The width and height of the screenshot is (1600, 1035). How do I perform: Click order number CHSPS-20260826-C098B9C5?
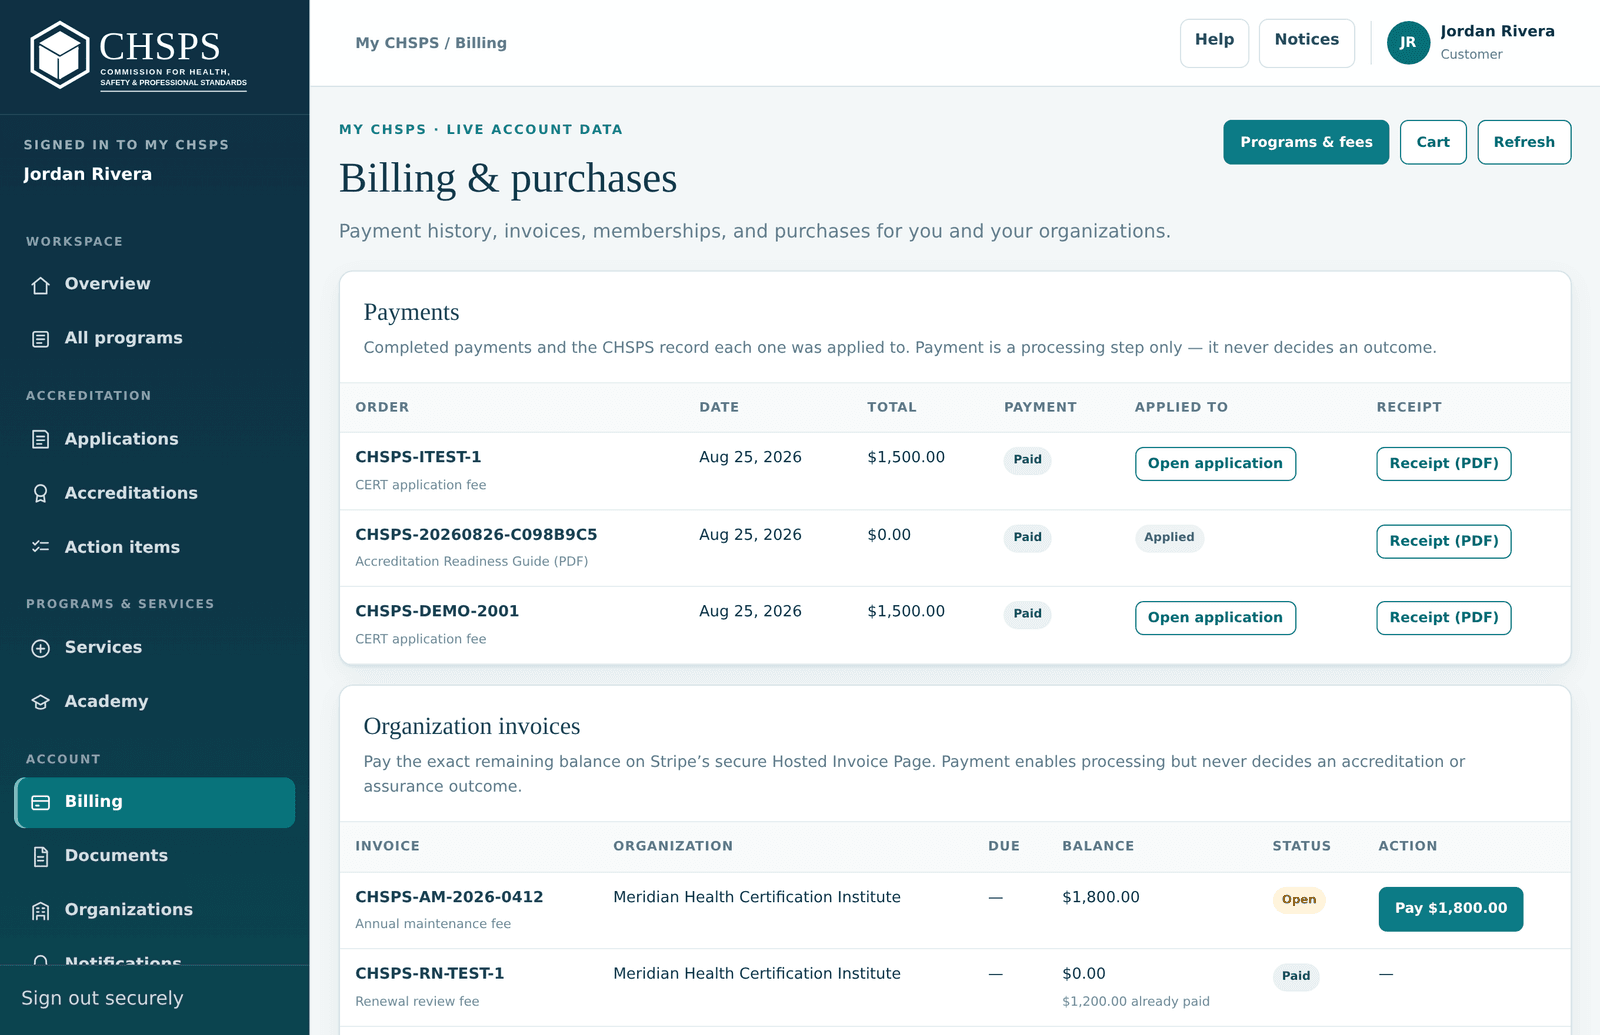(476, 535)
